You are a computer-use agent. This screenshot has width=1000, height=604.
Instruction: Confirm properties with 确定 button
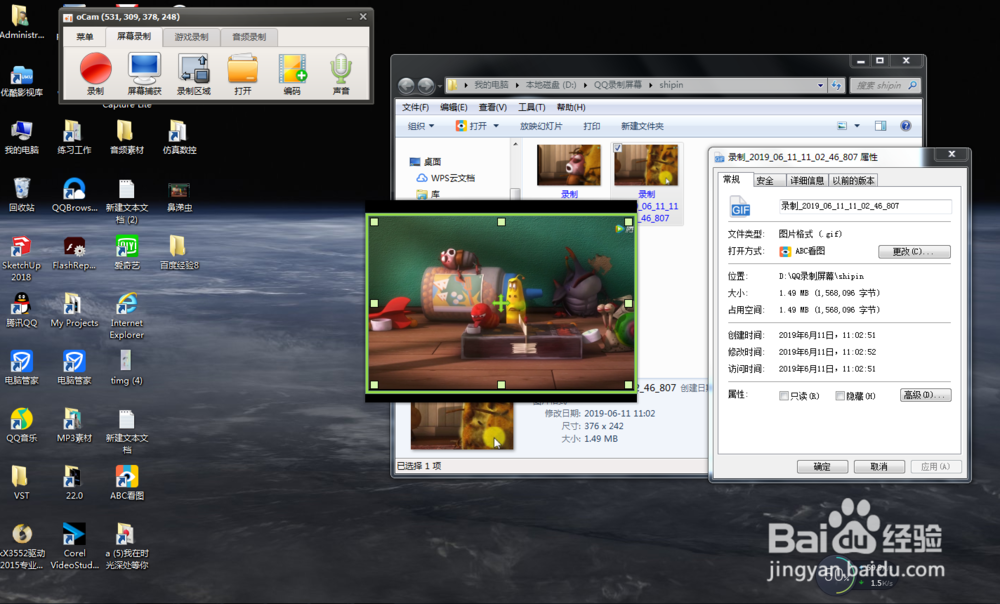click(x=822, y=467)
